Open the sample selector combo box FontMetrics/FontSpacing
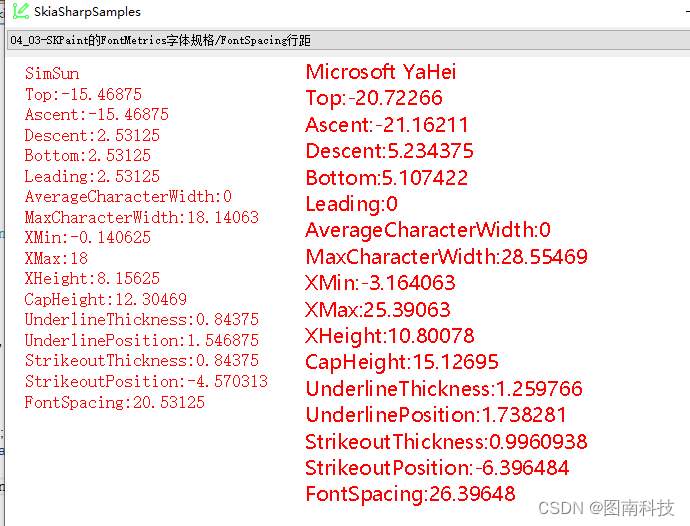 click(348, 40)
